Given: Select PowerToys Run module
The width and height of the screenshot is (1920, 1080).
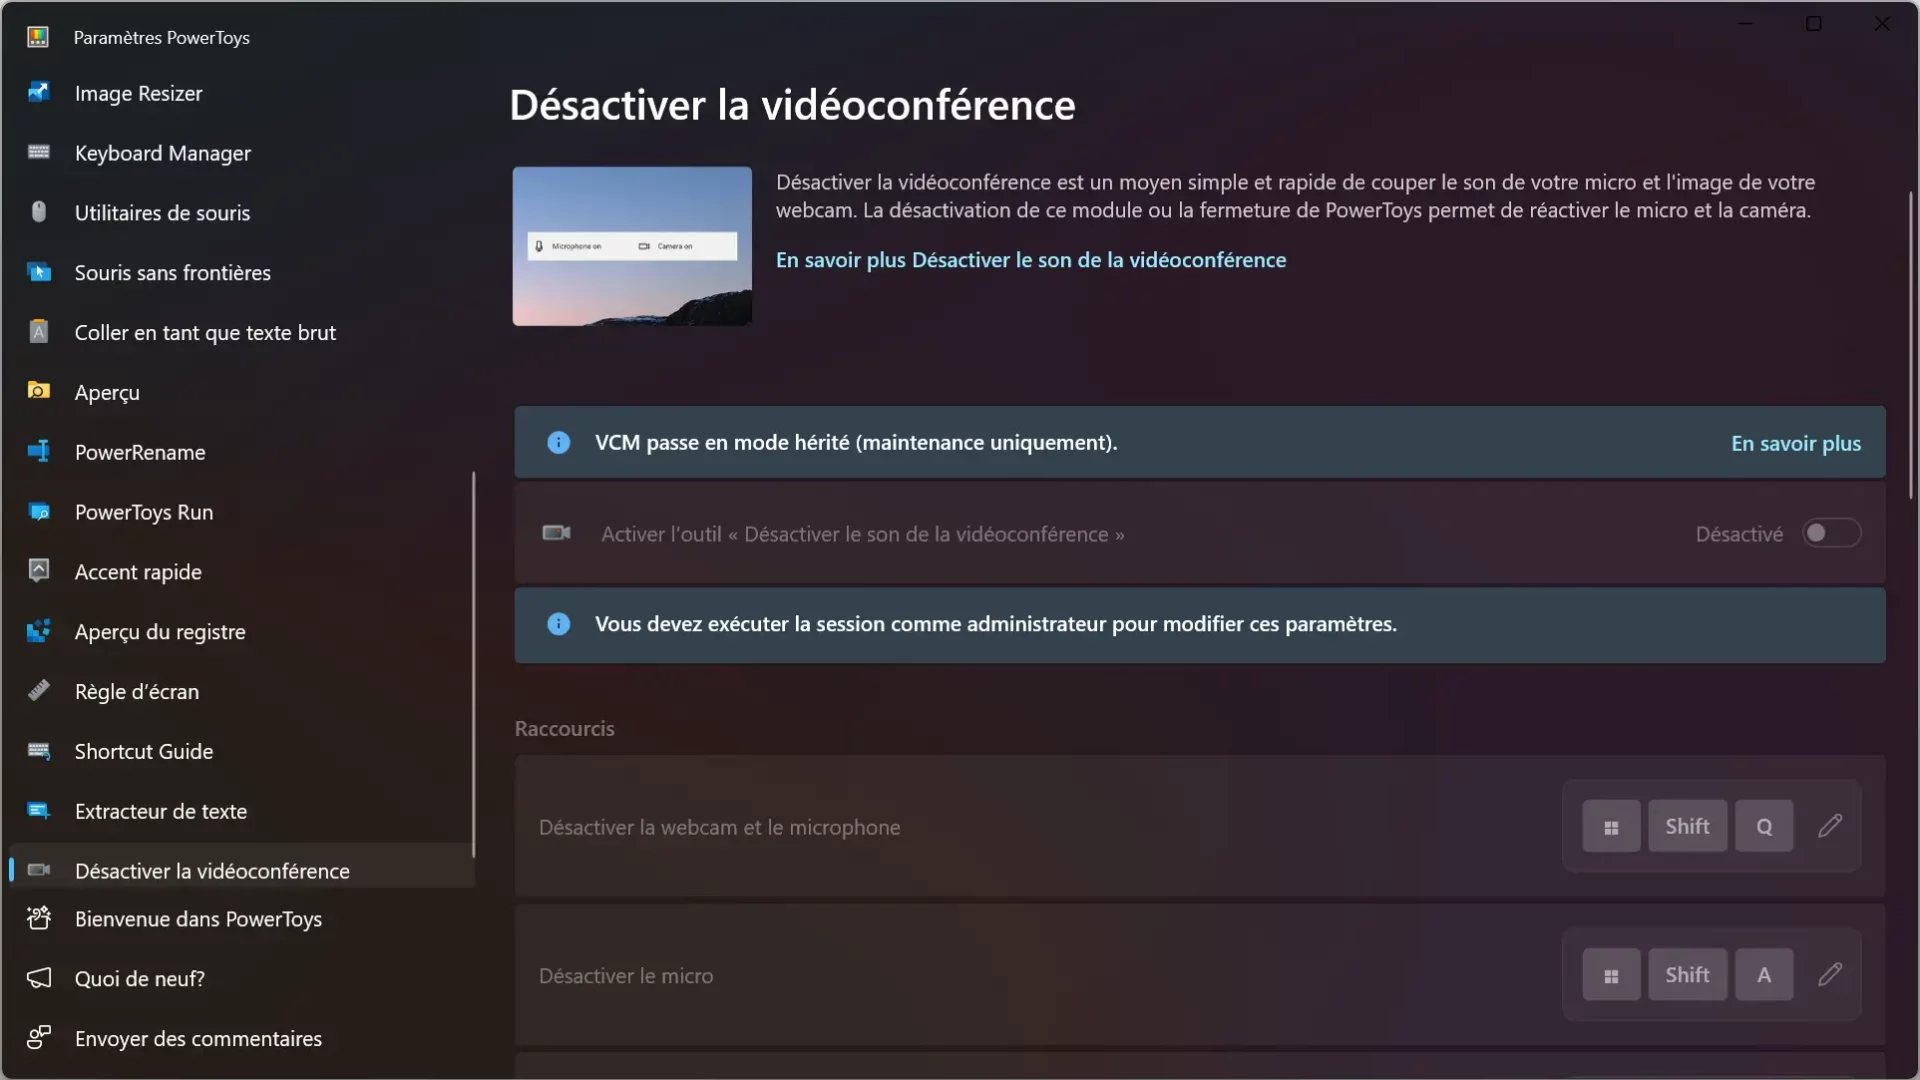Looking at the screenshot, I should click(x=142, y=510).
